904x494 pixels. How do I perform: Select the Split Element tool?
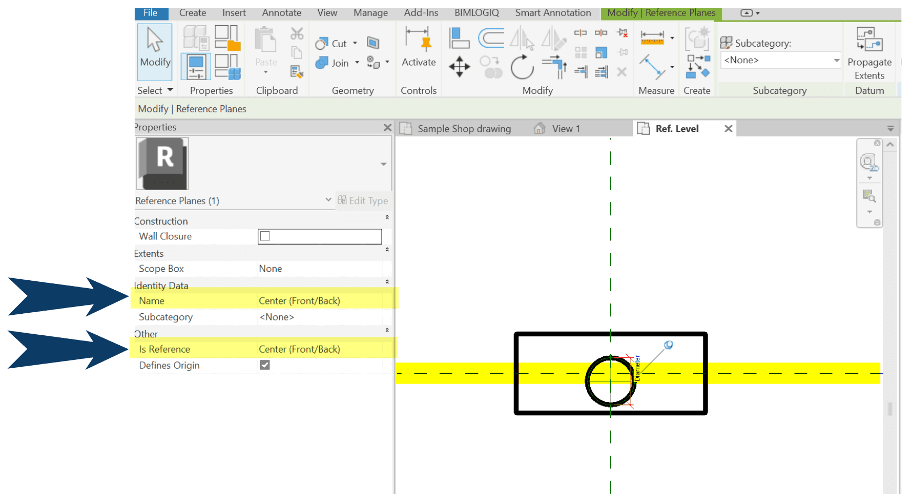click(581, 33)
